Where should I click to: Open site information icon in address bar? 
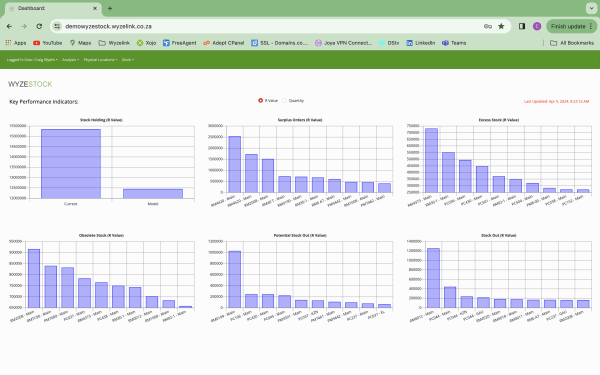(x=57, y=26)
